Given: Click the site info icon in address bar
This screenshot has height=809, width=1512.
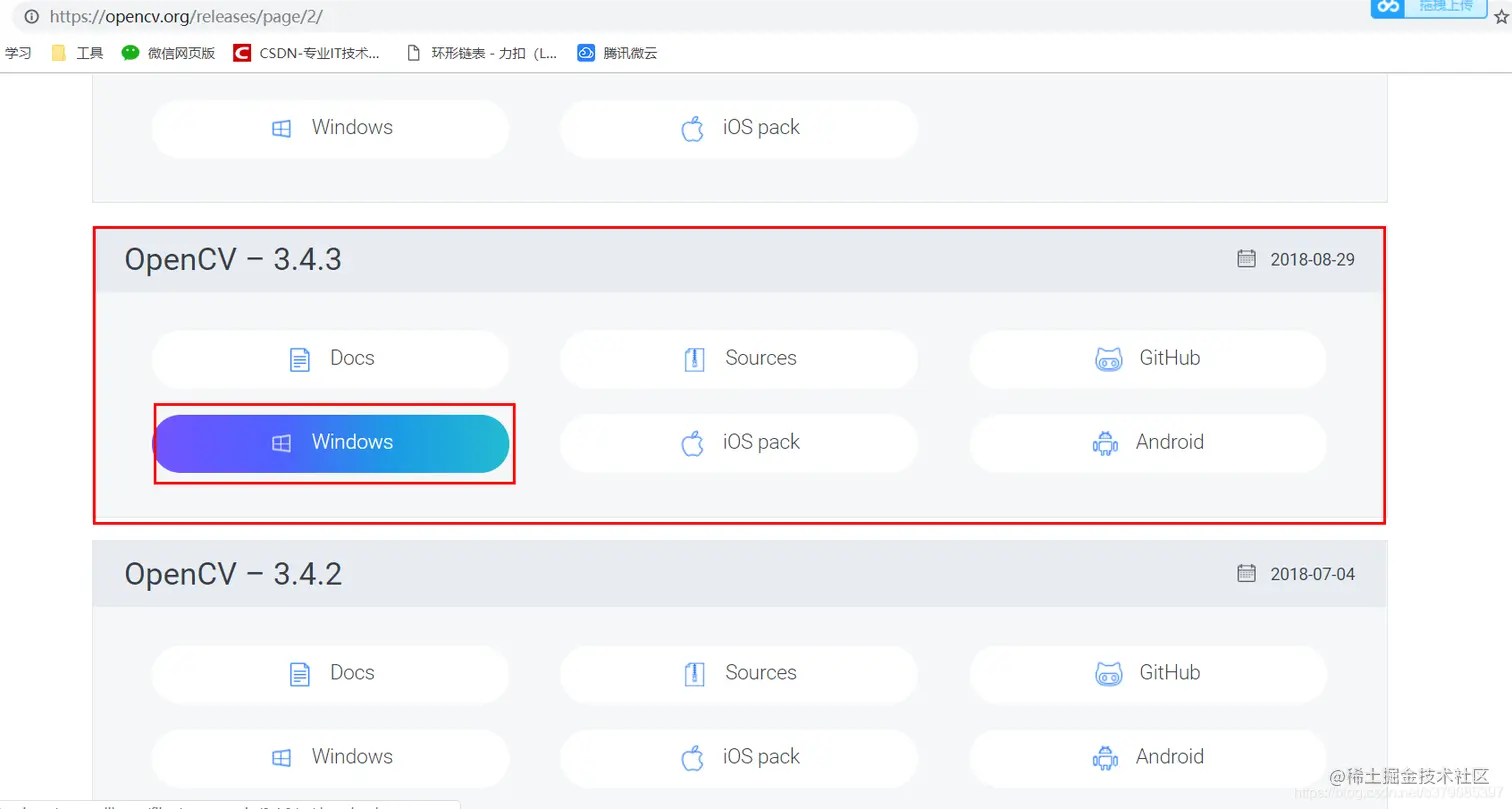Looking at the screenshot, I should 32,17.
